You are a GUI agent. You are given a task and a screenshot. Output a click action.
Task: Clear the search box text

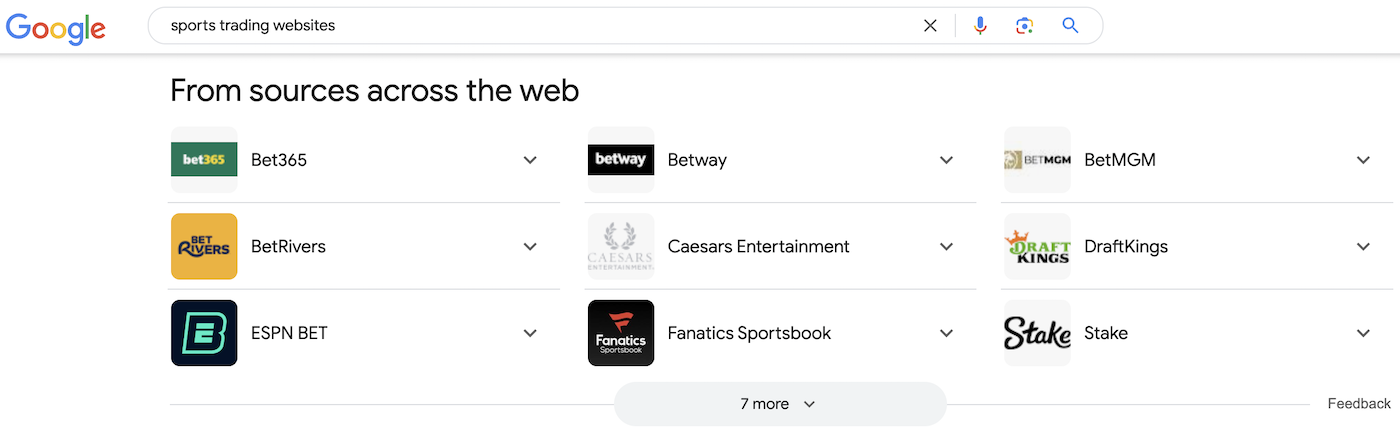pos(930,26)
